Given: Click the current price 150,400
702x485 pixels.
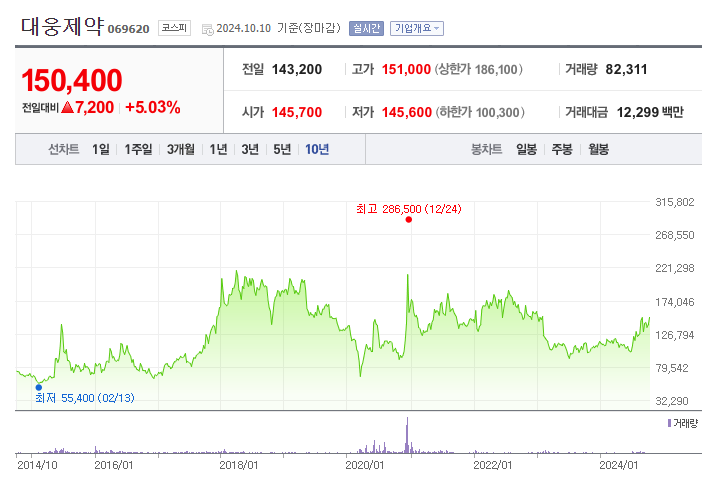Looking at the screenshot, I should click(72, 81).
